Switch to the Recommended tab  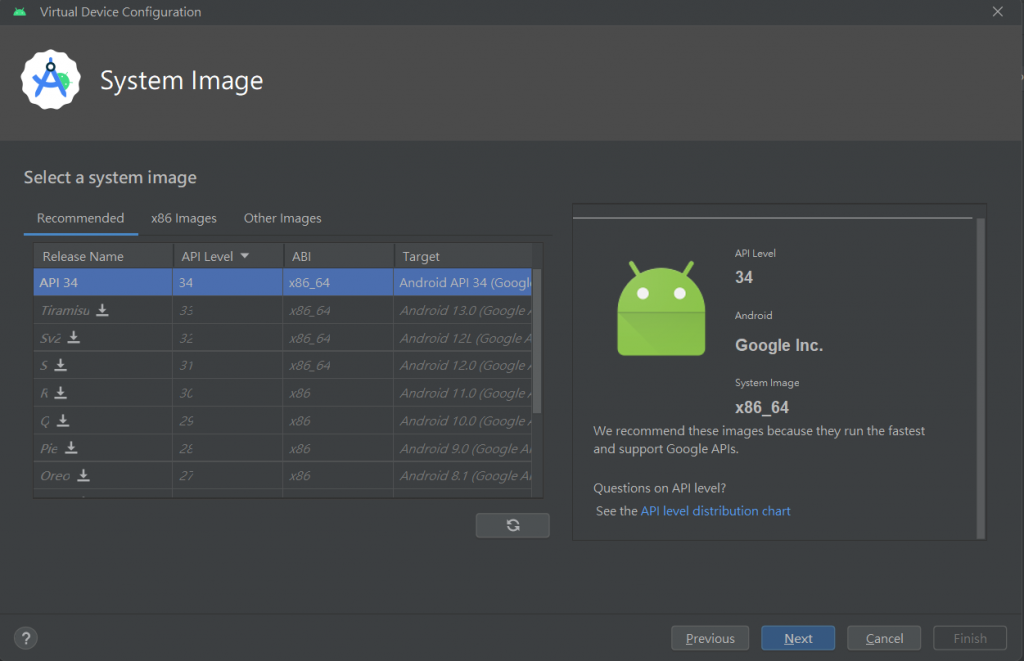pyautogui.click(x=80, y=218)
